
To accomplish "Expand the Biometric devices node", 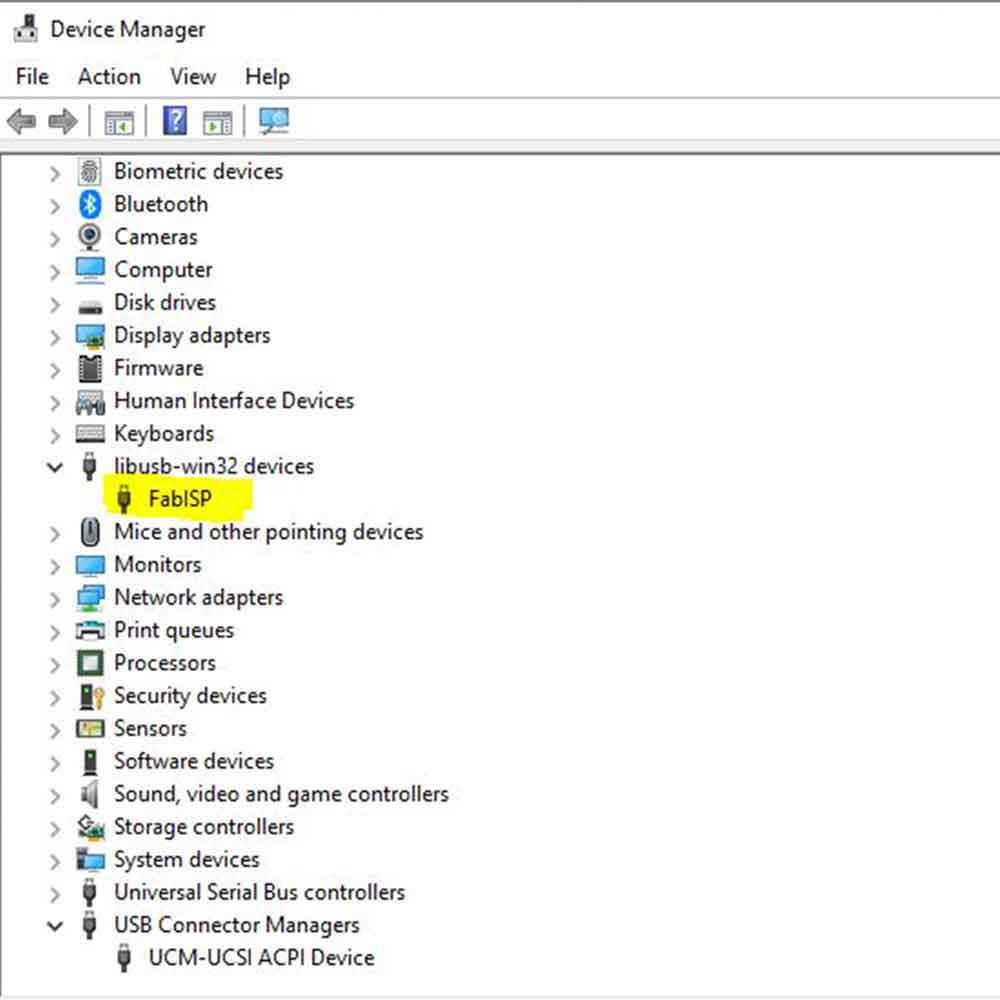I will pyautogui.click(x=55, y=173).
